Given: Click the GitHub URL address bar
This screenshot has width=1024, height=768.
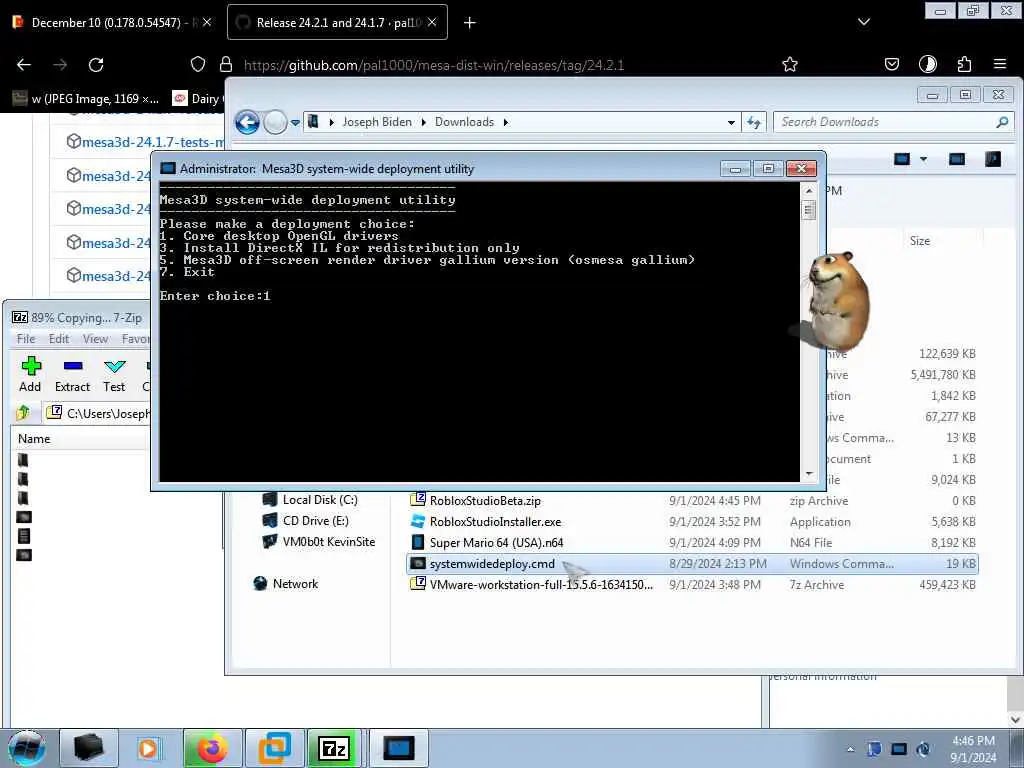Looking at the screenshot, I should click(434, 65).
